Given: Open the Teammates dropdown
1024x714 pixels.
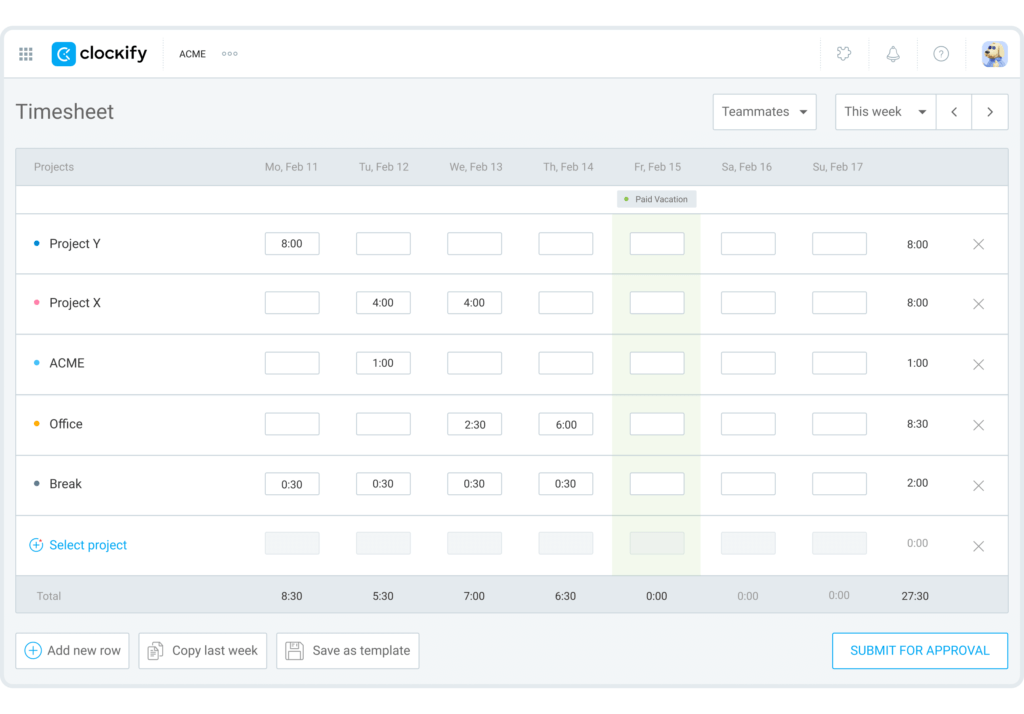Looking at the screenshot, I should click(764, 111).
